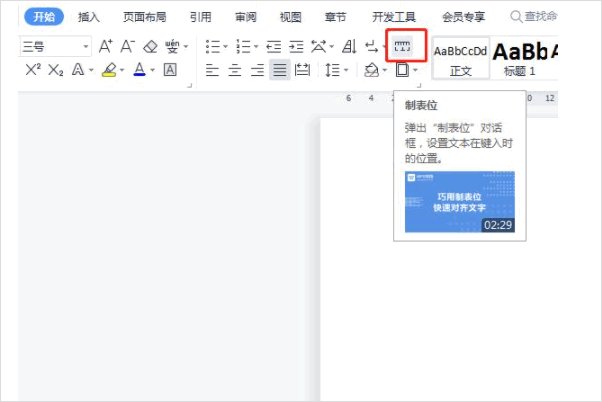Viewport: 602px width, 402px height.
Task: Increase font size with A+ icon
Action: click(x=106, y=46)
